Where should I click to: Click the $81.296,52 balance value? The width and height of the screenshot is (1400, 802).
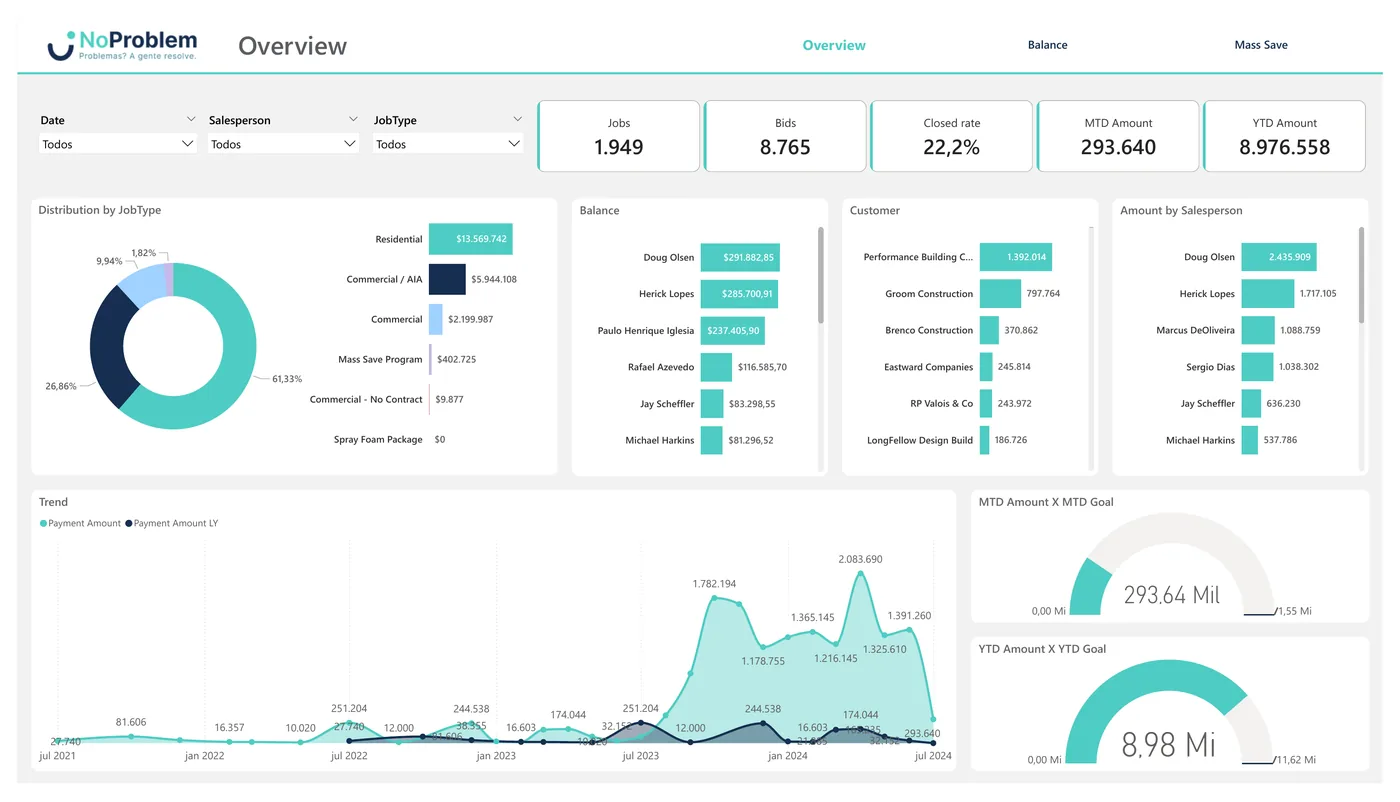[x=751, y=440]
